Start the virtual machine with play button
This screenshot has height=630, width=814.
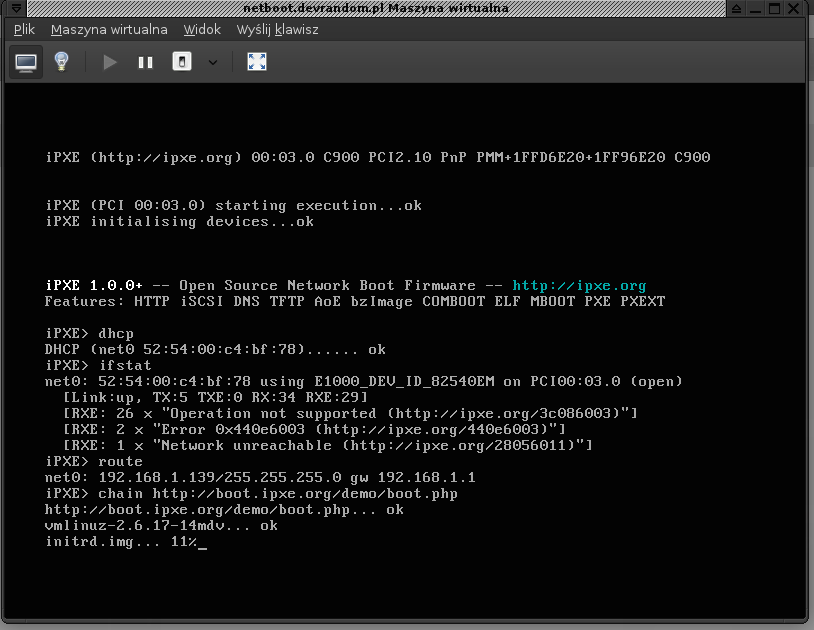point(110,62)
